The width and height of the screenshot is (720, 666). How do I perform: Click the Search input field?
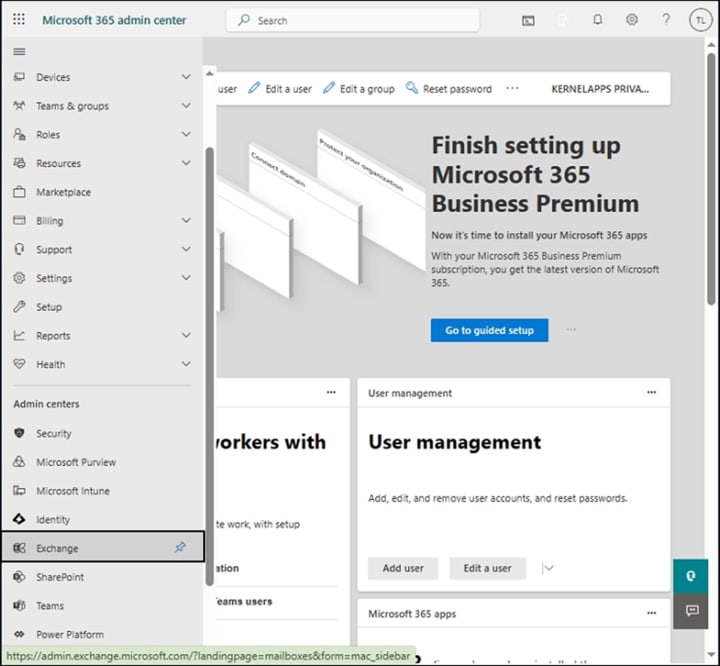(353, 20)
